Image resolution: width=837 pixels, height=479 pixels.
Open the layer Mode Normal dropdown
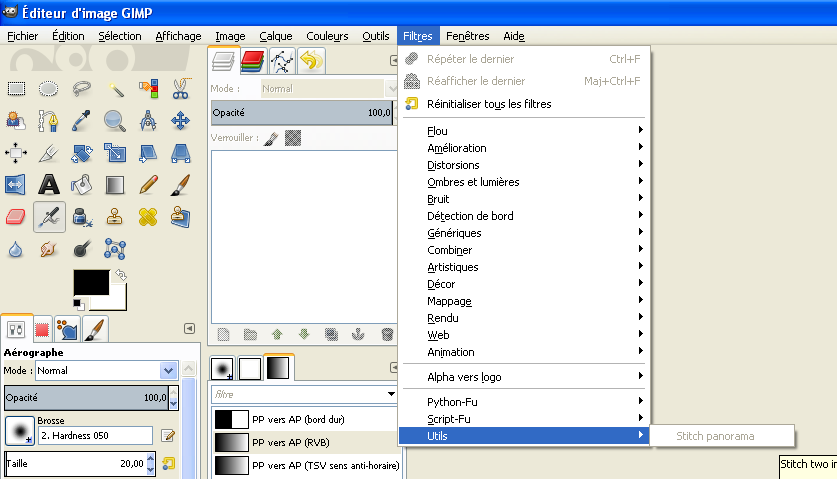[x=328, y=89]
